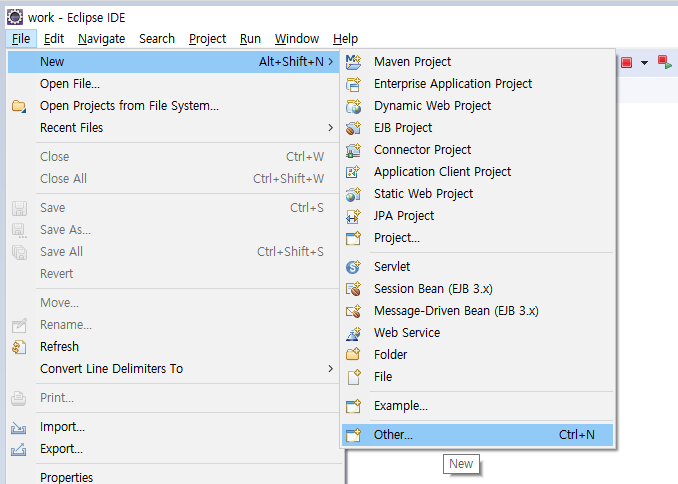Click the Eclipse application icon in title bar

[x=15, y=17]
